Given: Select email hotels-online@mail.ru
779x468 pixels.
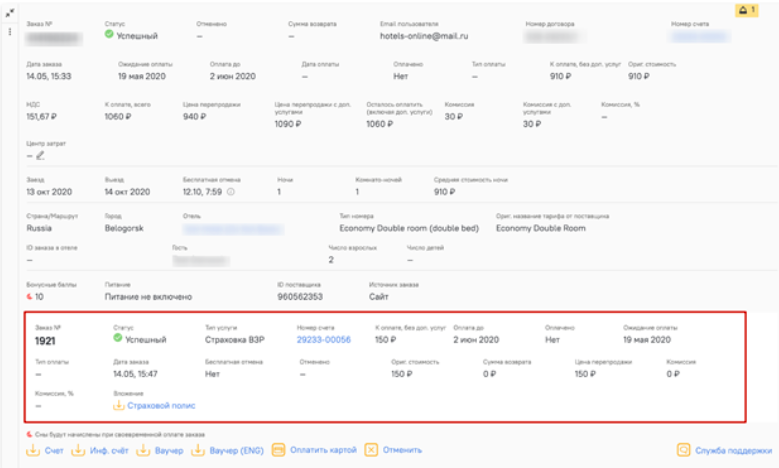Looking at the screenshot, I should pos(424,36).
